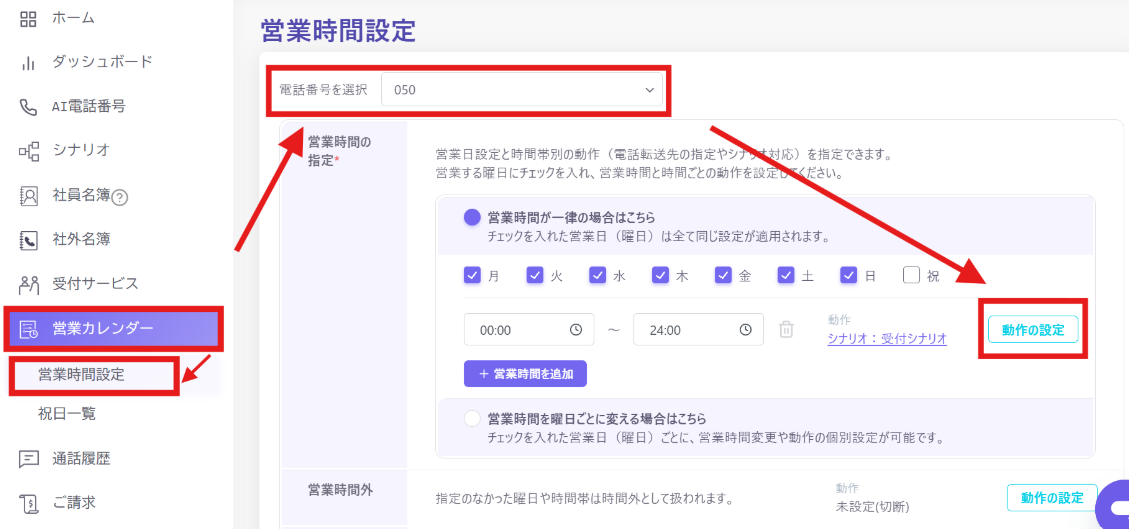The image size is (1129, 529).
Task: Click the 受付サービス people icon
Action: tap(28, 284)
